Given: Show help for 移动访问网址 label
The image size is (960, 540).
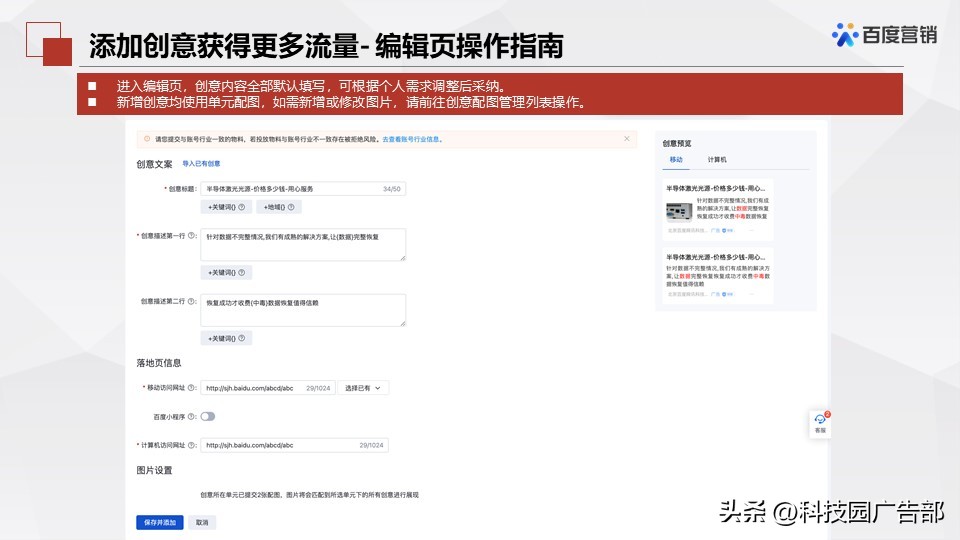Looking at the screenshot, I should coord(192,388).
